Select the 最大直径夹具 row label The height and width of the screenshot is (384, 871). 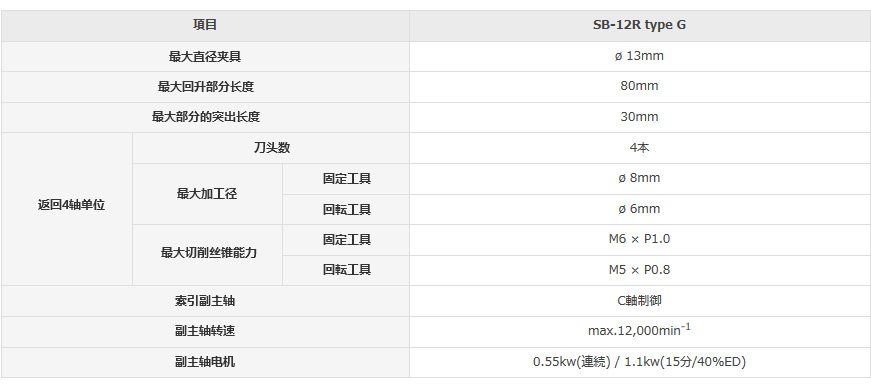(x=205, y=56)
